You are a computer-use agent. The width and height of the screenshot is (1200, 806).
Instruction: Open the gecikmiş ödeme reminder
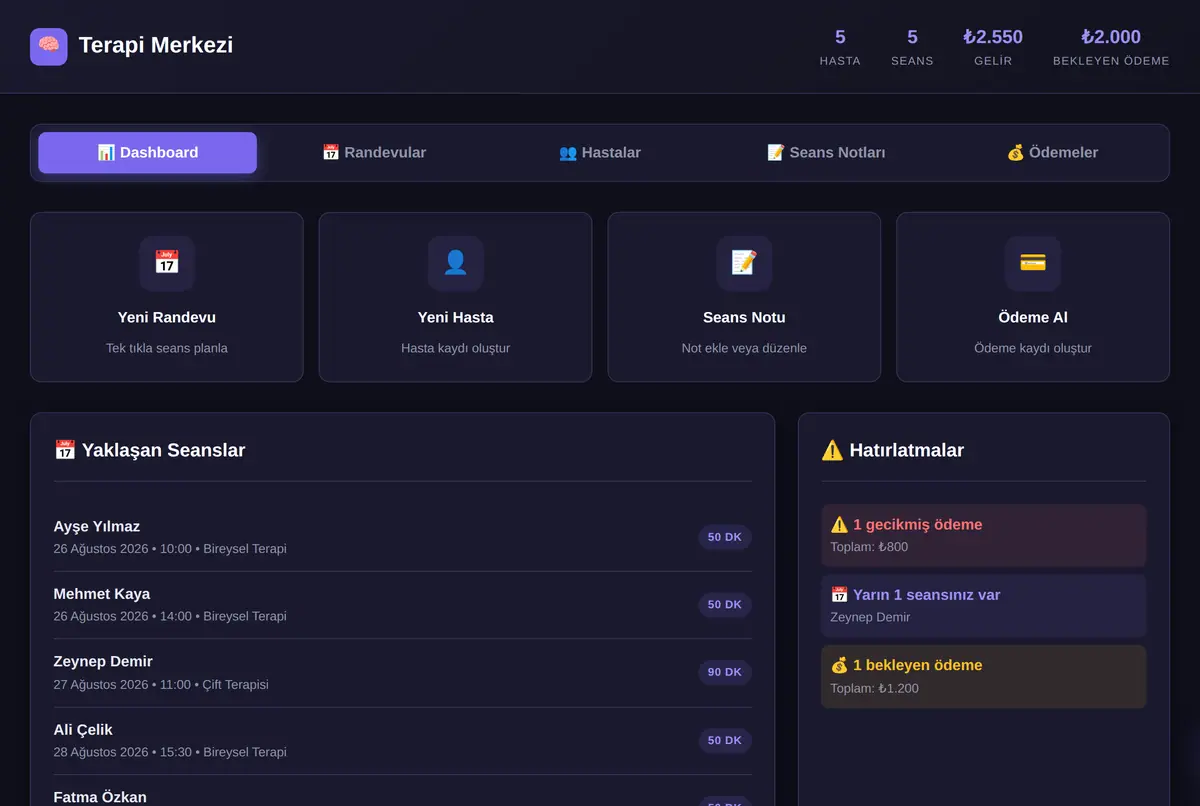(x=984, y=535)
